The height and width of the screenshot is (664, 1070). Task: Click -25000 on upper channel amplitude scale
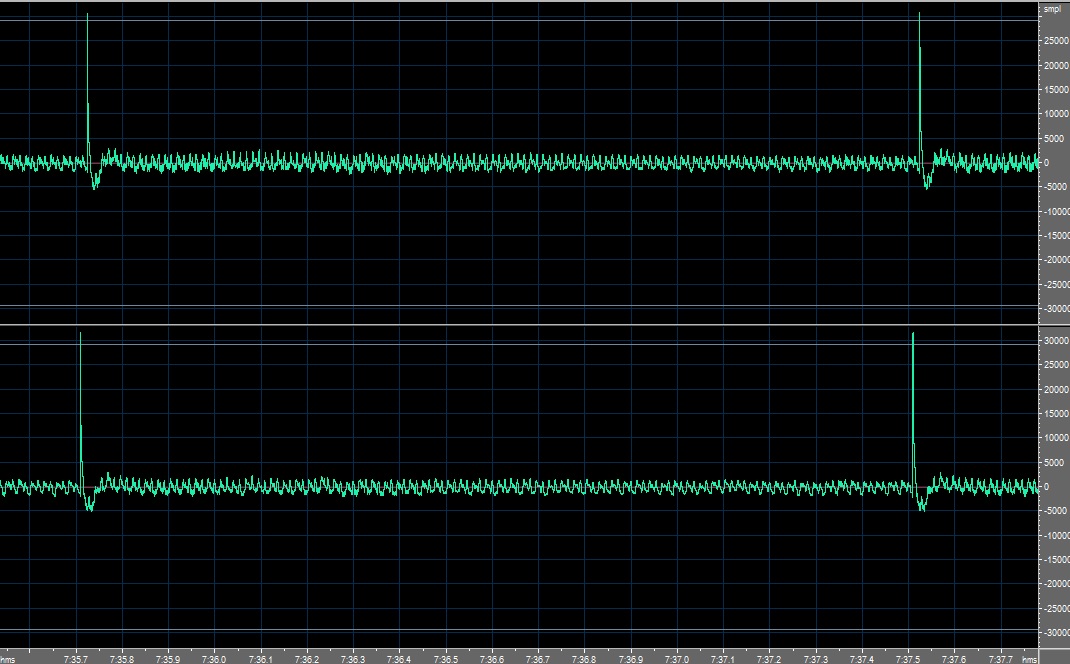[1056, 285]
